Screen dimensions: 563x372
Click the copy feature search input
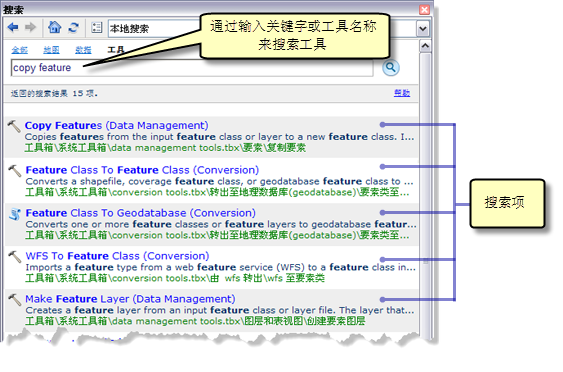pos(192,68)
